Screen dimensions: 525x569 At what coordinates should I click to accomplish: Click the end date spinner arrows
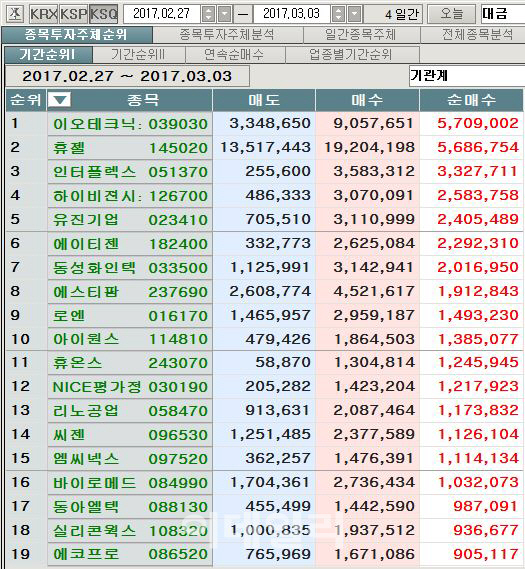(x=338, y=14)
